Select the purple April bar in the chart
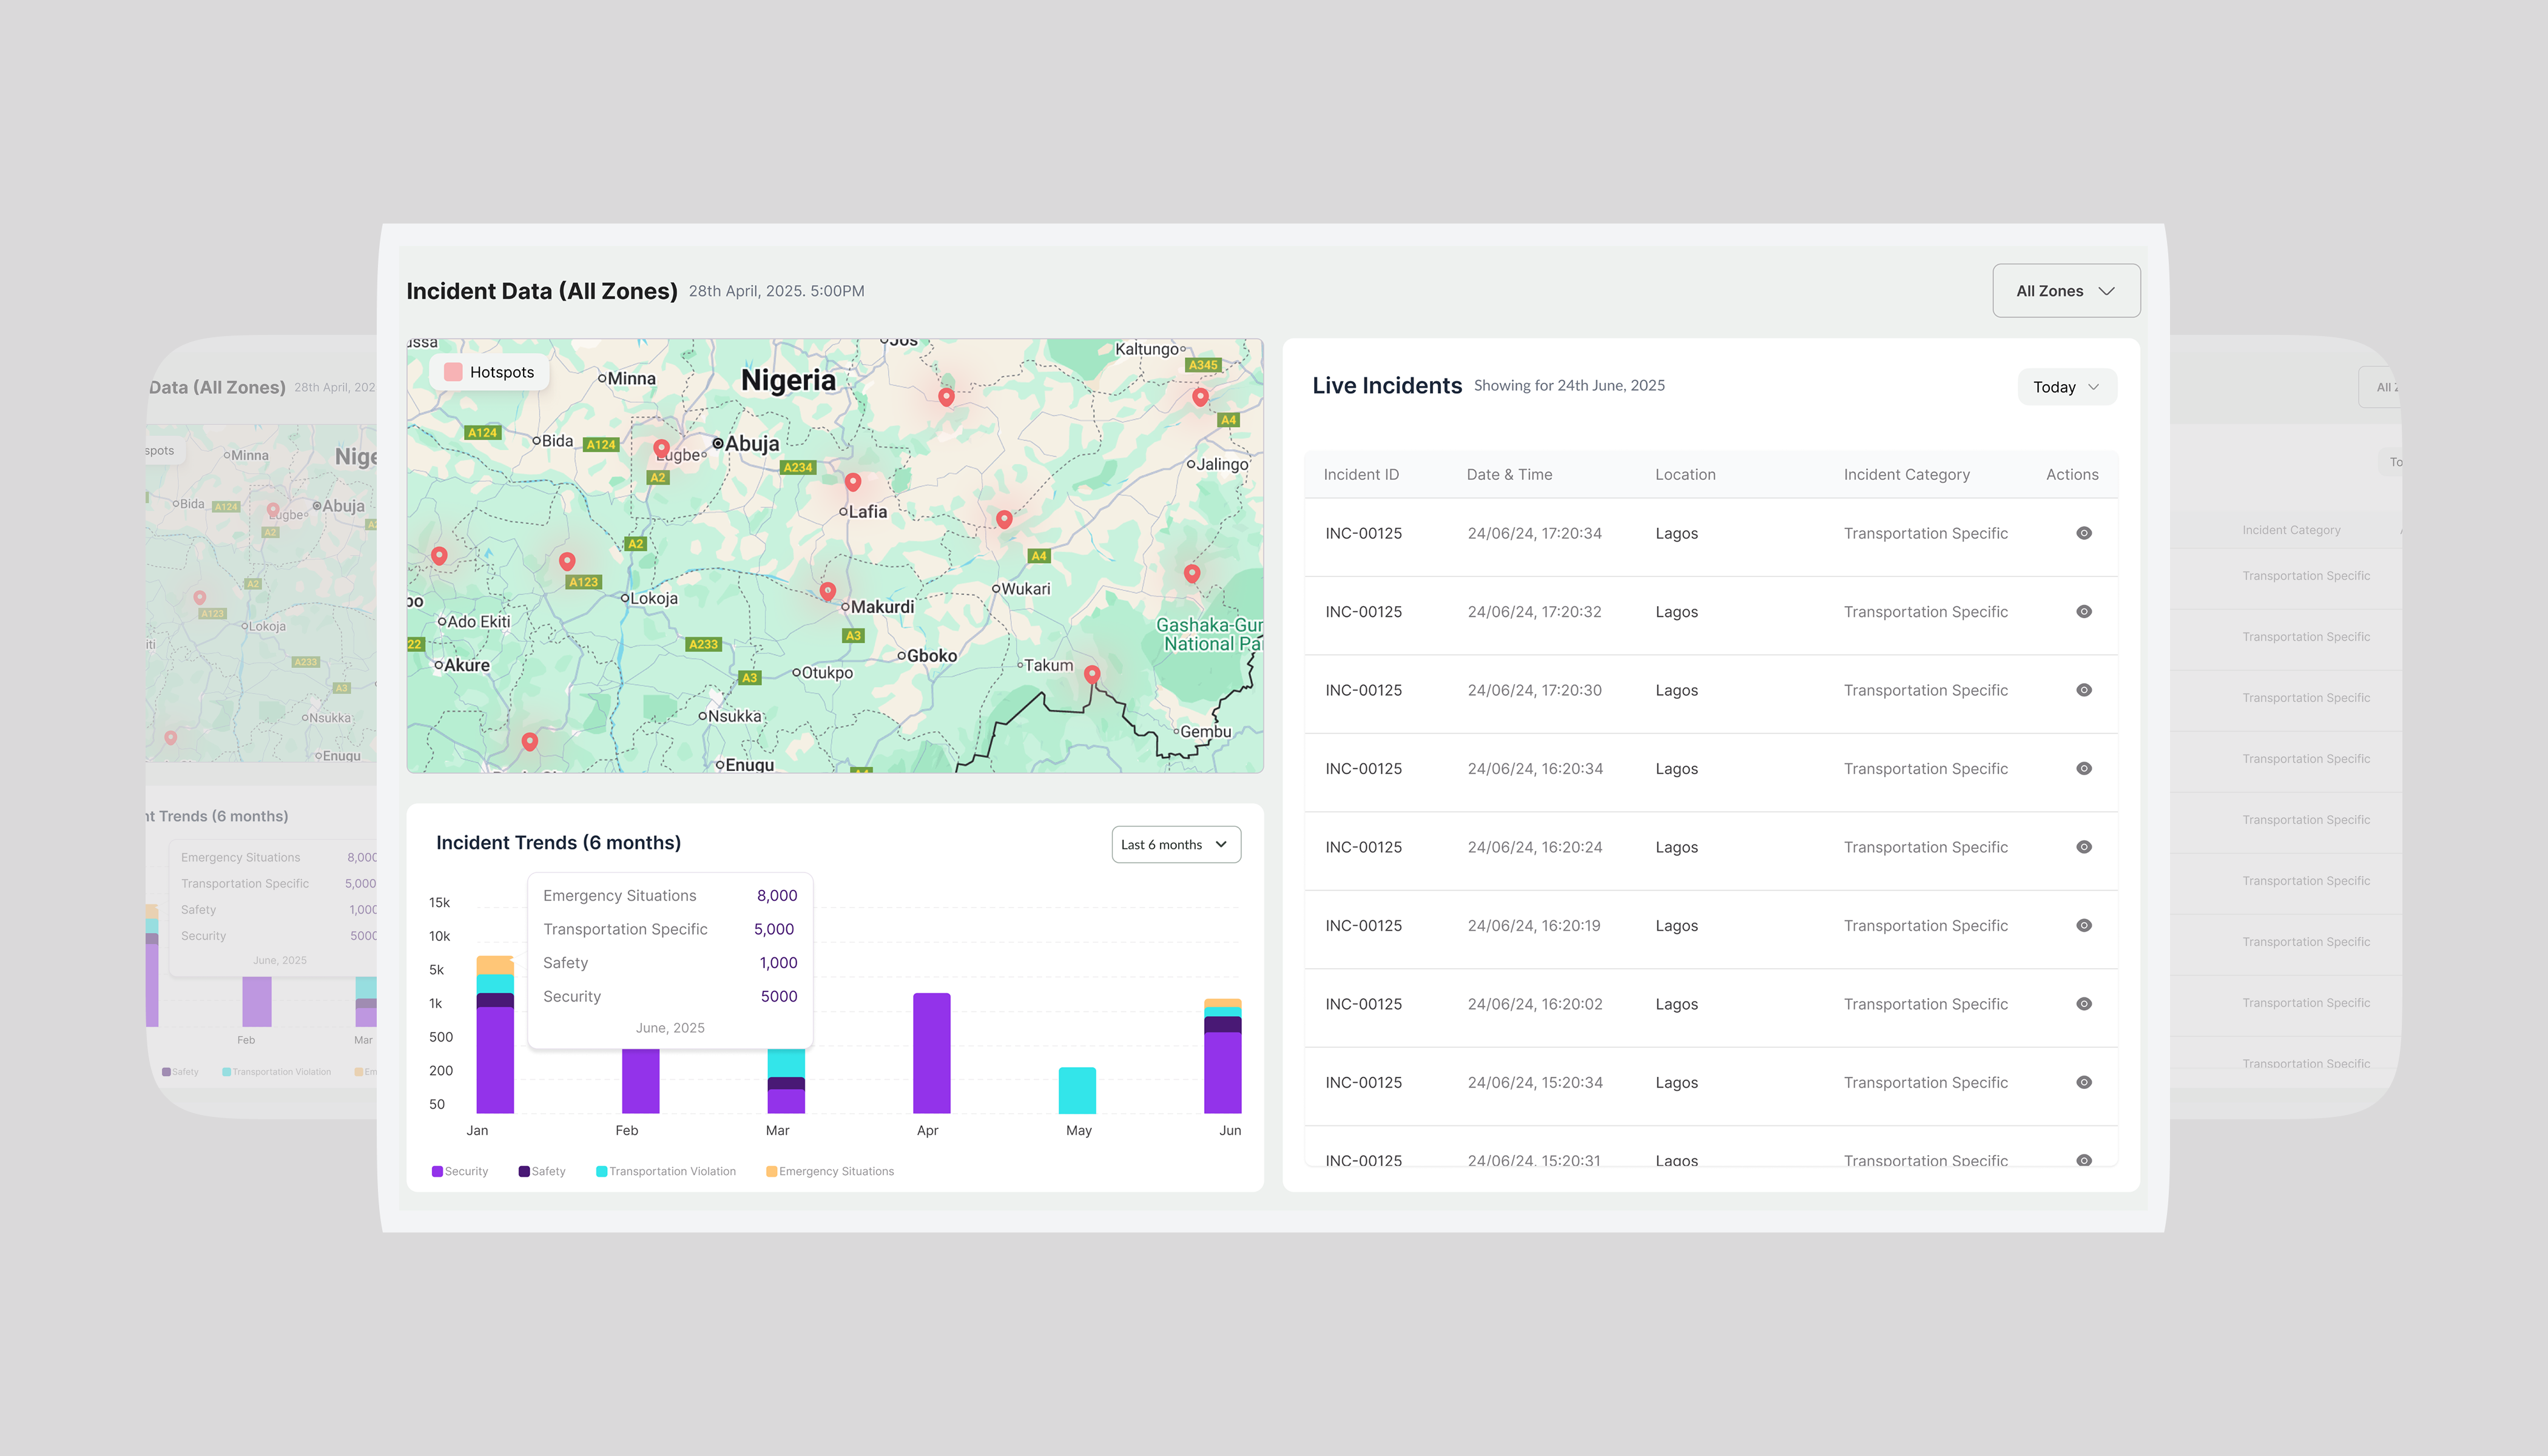This screenshot has height=1456, width=2548. tap(932, 1053)
